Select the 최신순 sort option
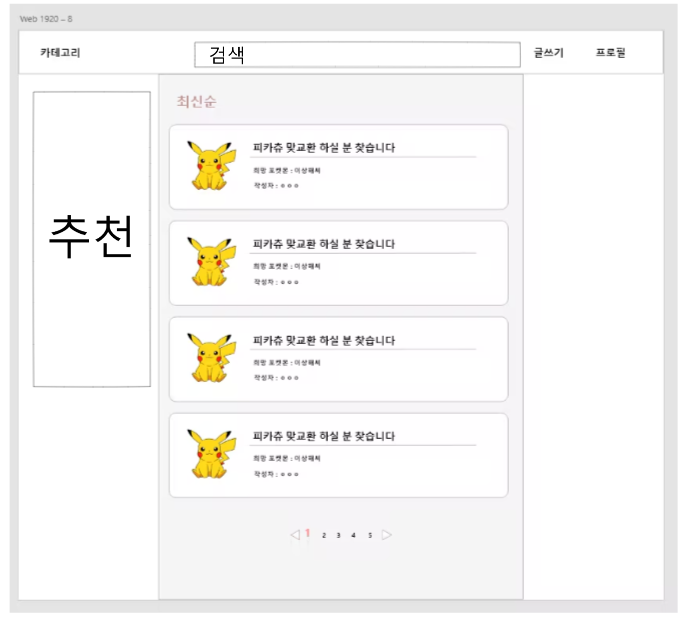 (196, 101)
